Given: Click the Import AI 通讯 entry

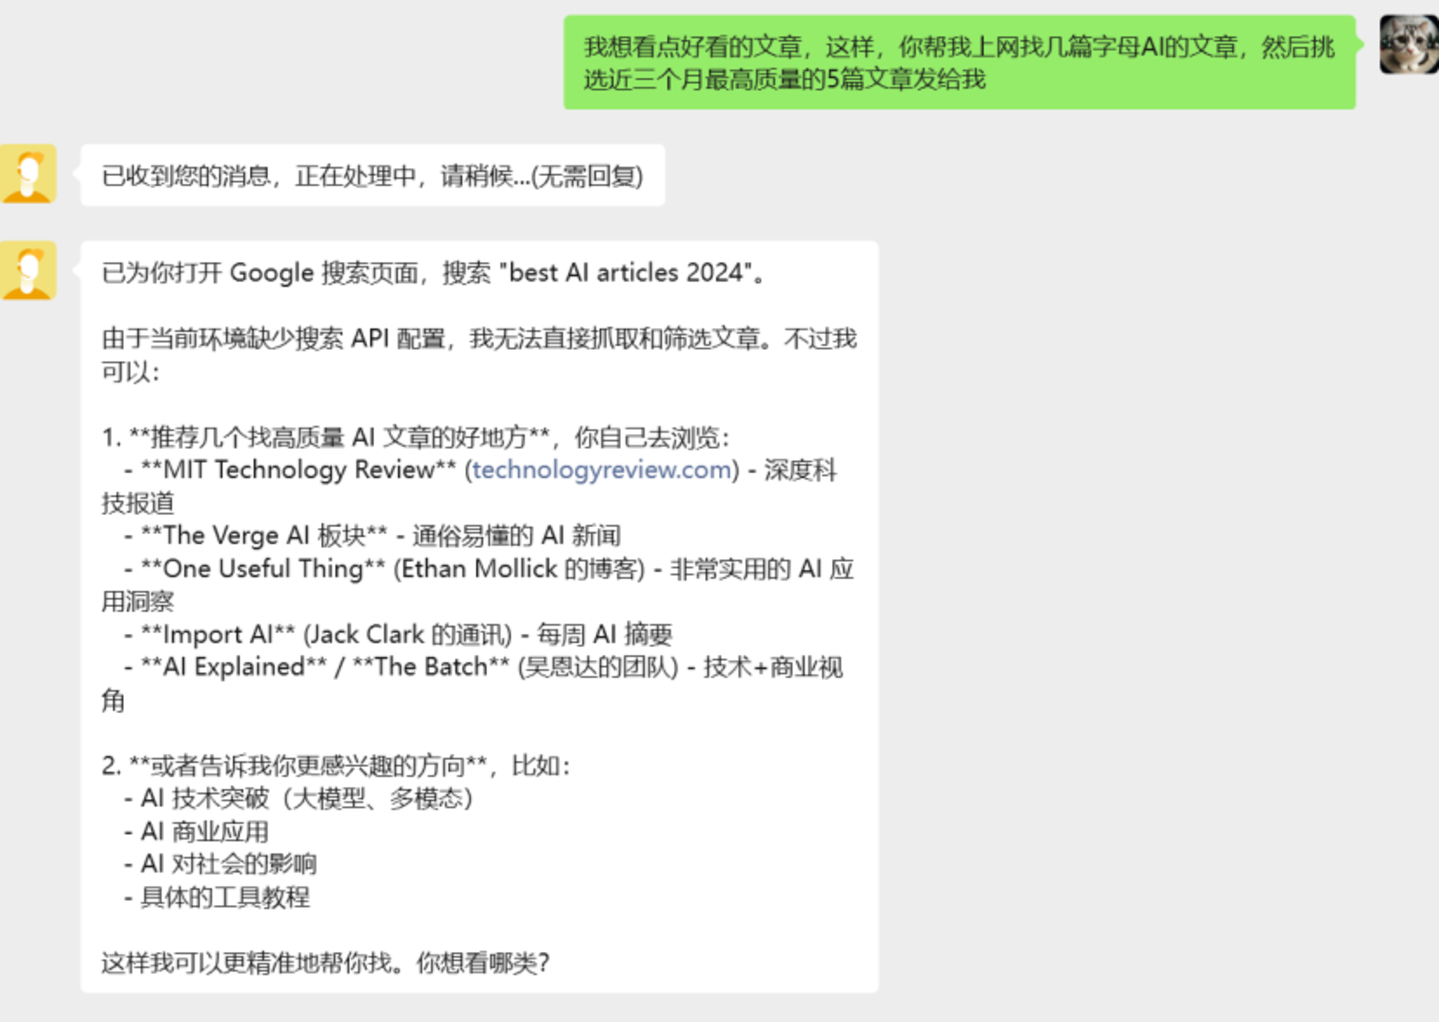Looking at the screenshot, I should 390,634.
